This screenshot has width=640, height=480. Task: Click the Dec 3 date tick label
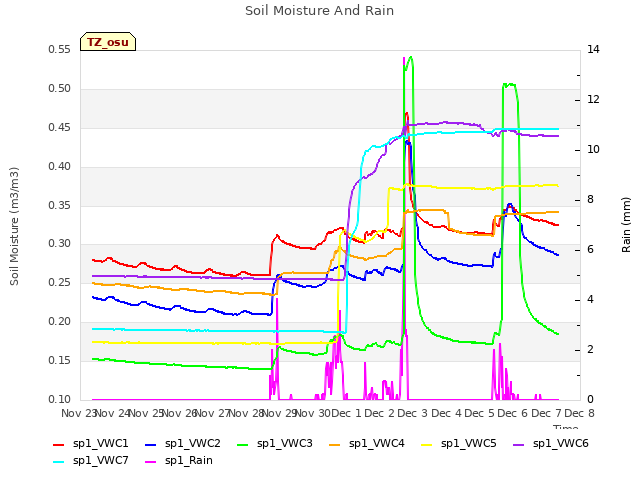(x=413, y=413)
